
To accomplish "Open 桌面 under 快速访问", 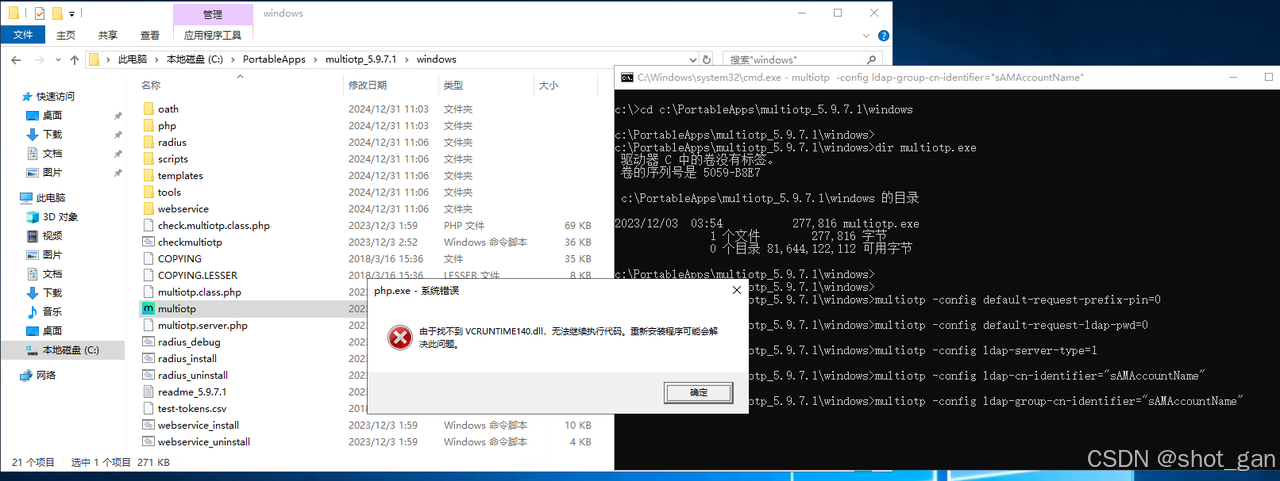I will coord(52,116).
